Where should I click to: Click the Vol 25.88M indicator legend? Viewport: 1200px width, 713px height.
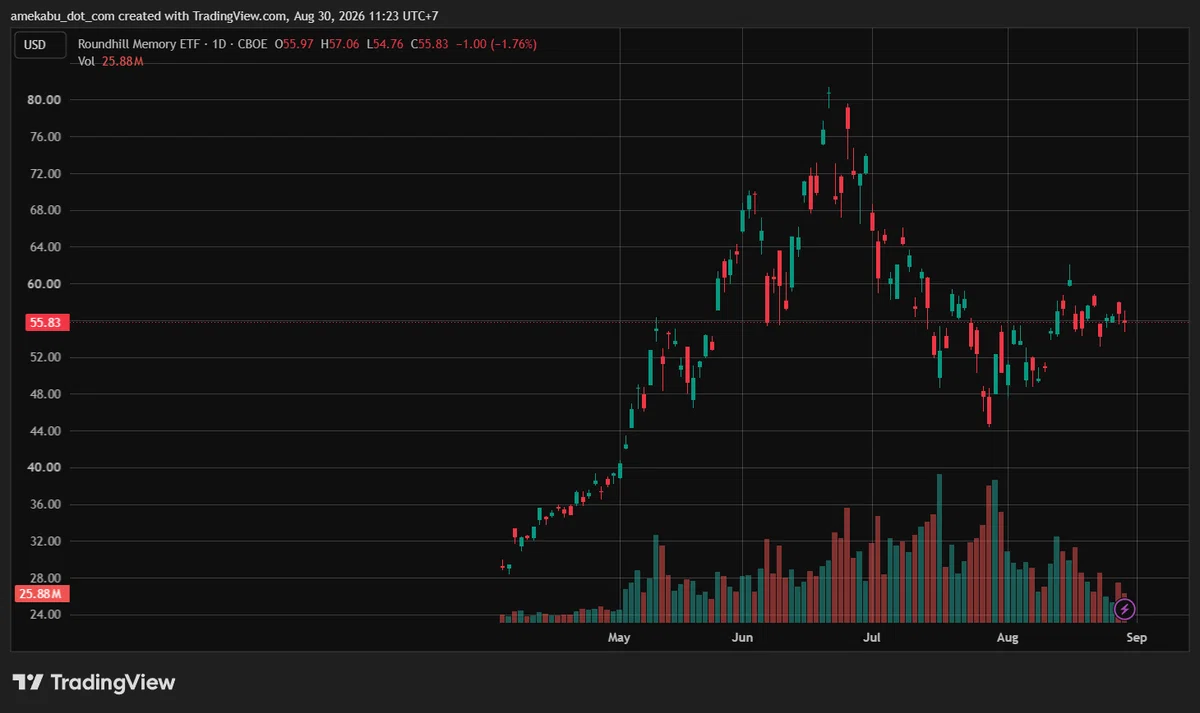coord(111,62)
